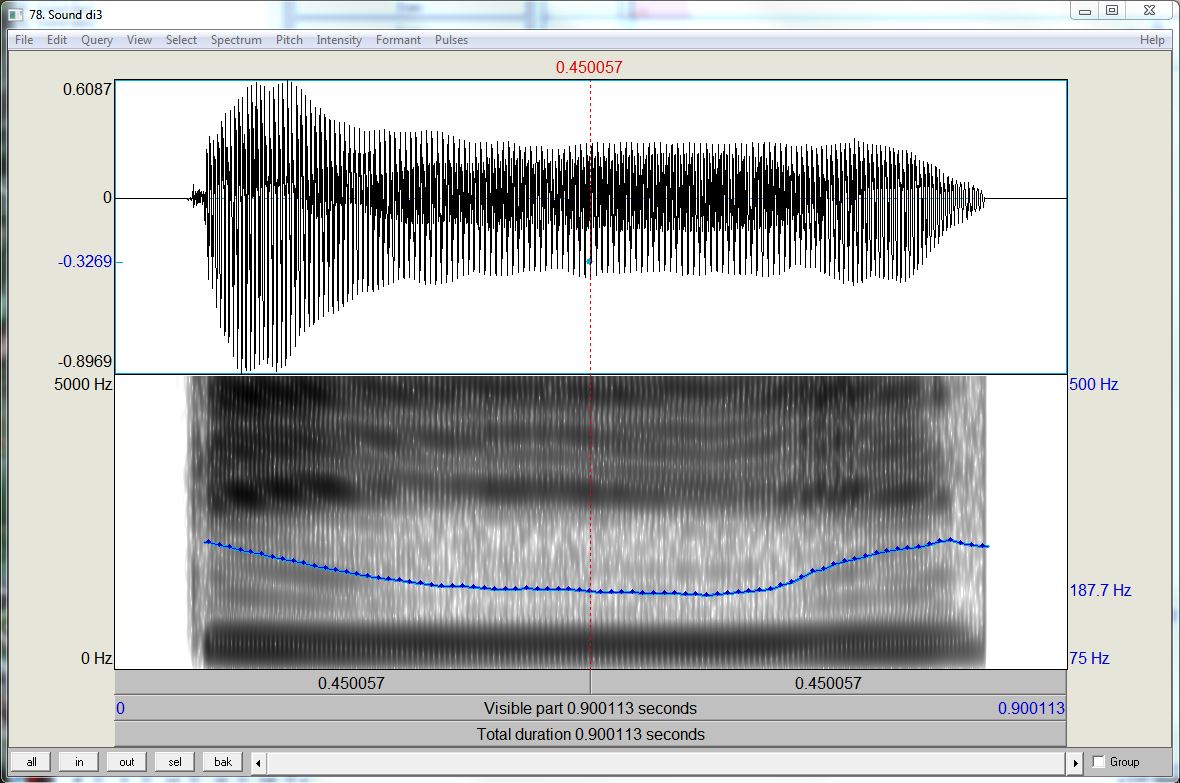Click the 0 Hz spectrogram floor label
The height and width of the screenshot is (783, 1180).
click(x=96, y=658)
